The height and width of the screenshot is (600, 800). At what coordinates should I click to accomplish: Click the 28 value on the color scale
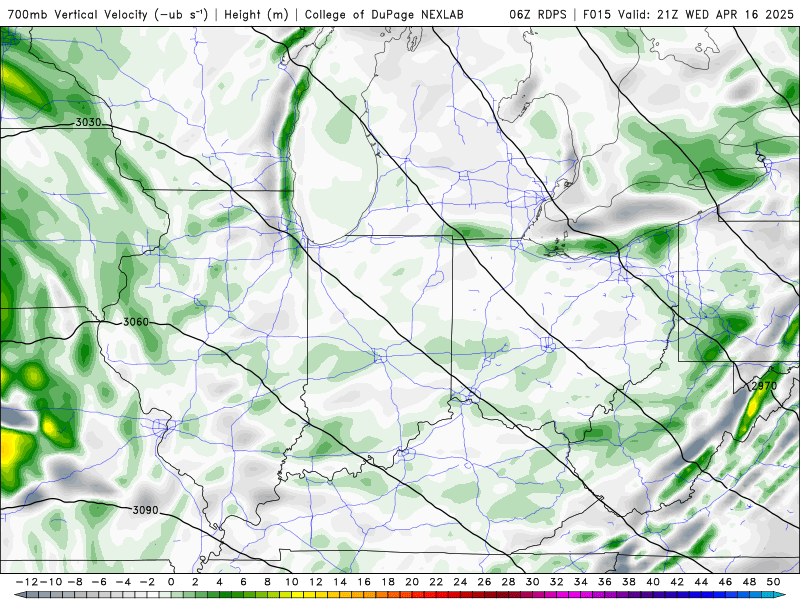pyautogui.click(x=508, y=582)
